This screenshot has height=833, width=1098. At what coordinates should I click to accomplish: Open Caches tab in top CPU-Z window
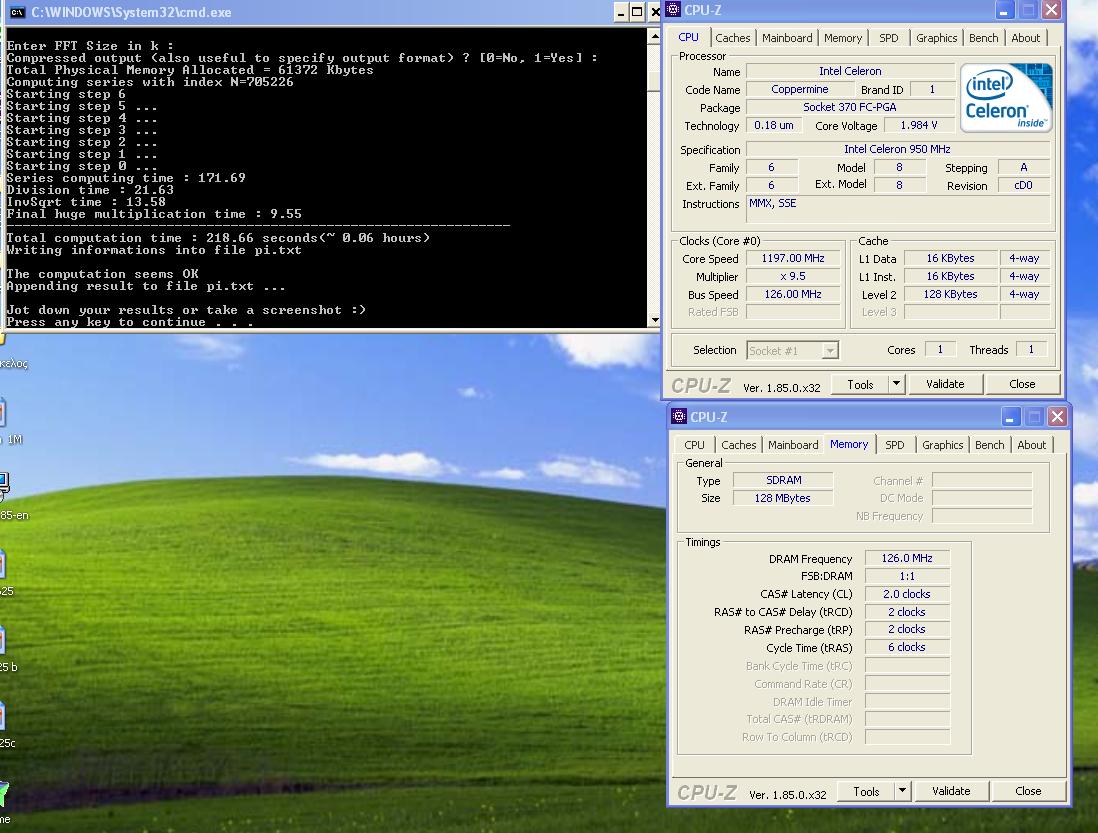click(732, 38)
